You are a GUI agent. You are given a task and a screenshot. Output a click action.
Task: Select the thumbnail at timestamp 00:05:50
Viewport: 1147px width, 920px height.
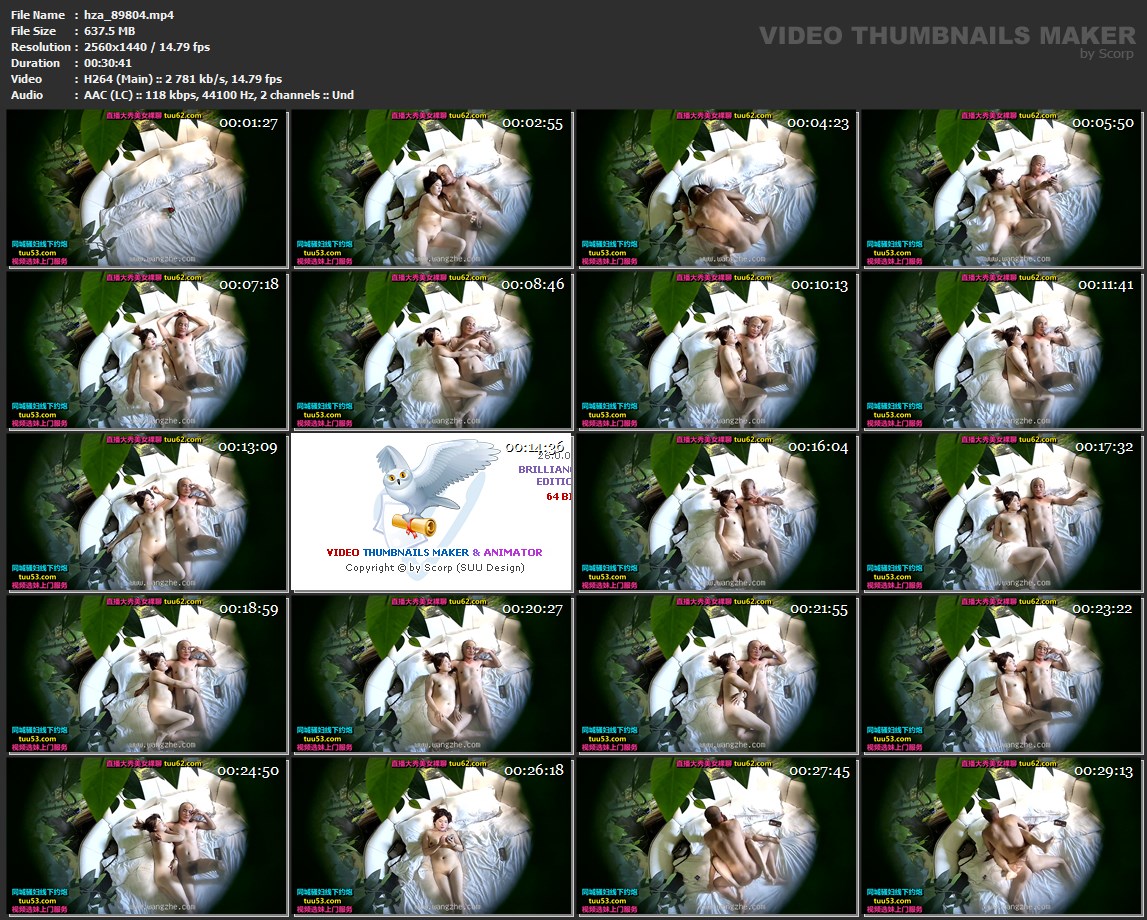pyautogui.click(x=1003, y=188)
